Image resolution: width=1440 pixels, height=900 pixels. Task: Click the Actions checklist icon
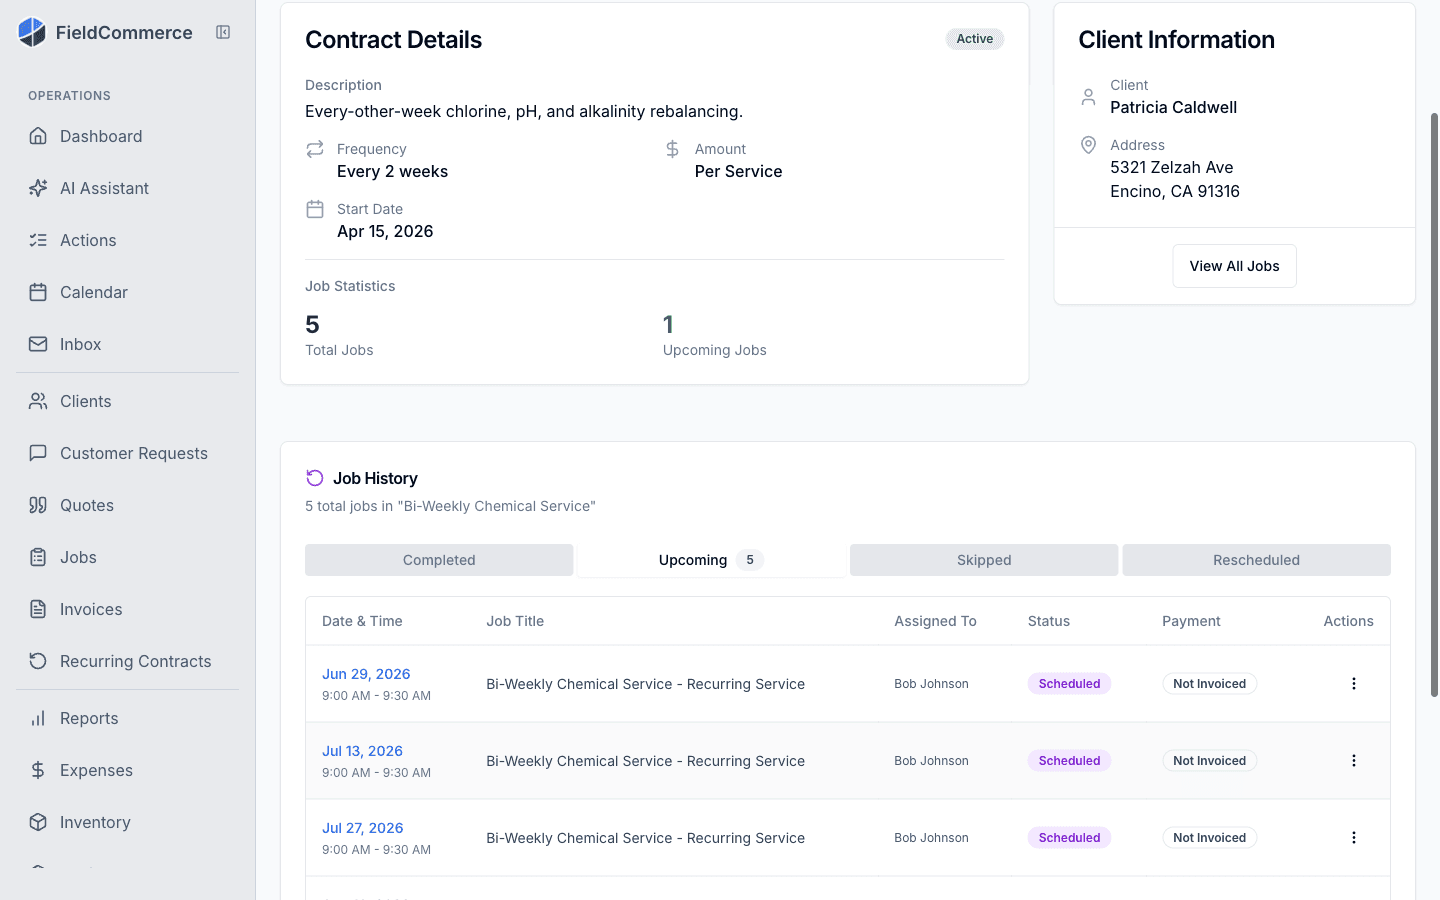pos(38,240)
